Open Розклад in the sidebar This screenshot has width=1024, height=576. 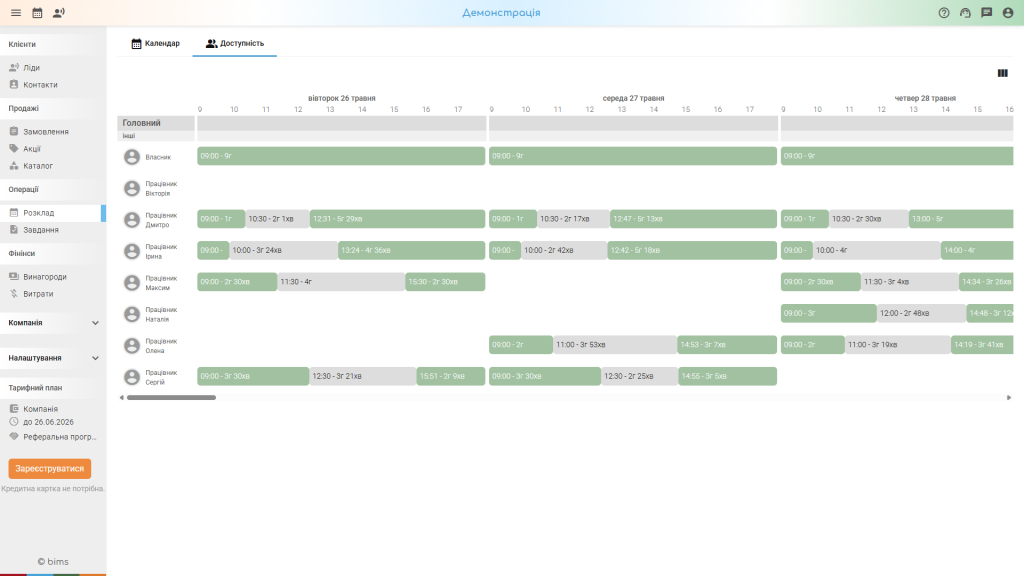(x=53, y=212)
